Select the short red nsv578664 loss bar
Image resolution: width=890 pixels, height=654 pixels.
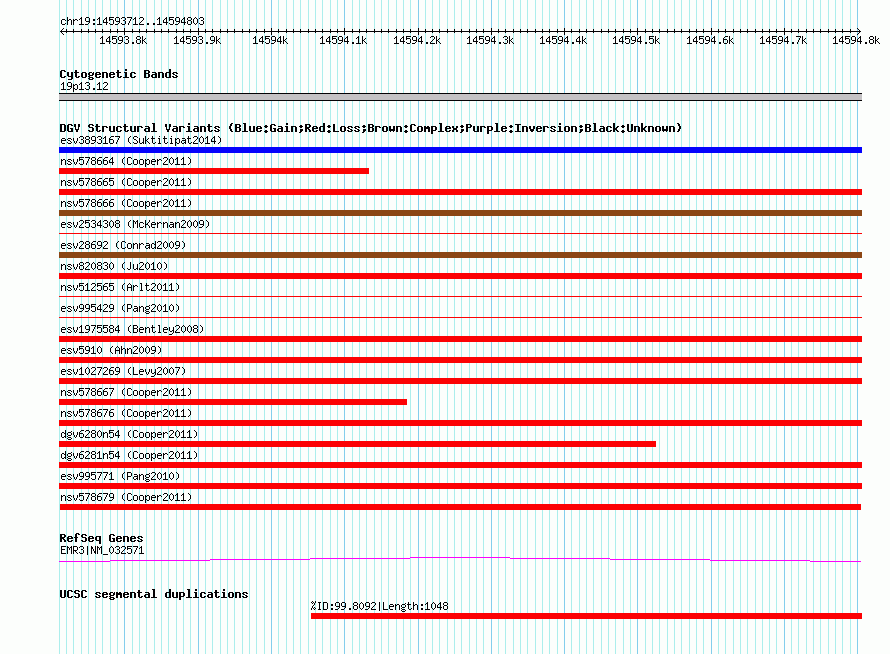click(214, 171)
